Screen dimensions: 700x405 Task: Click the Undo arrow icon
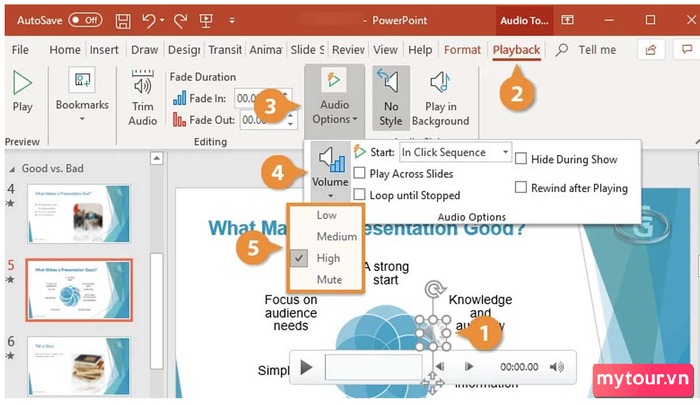tap(148, 21)
